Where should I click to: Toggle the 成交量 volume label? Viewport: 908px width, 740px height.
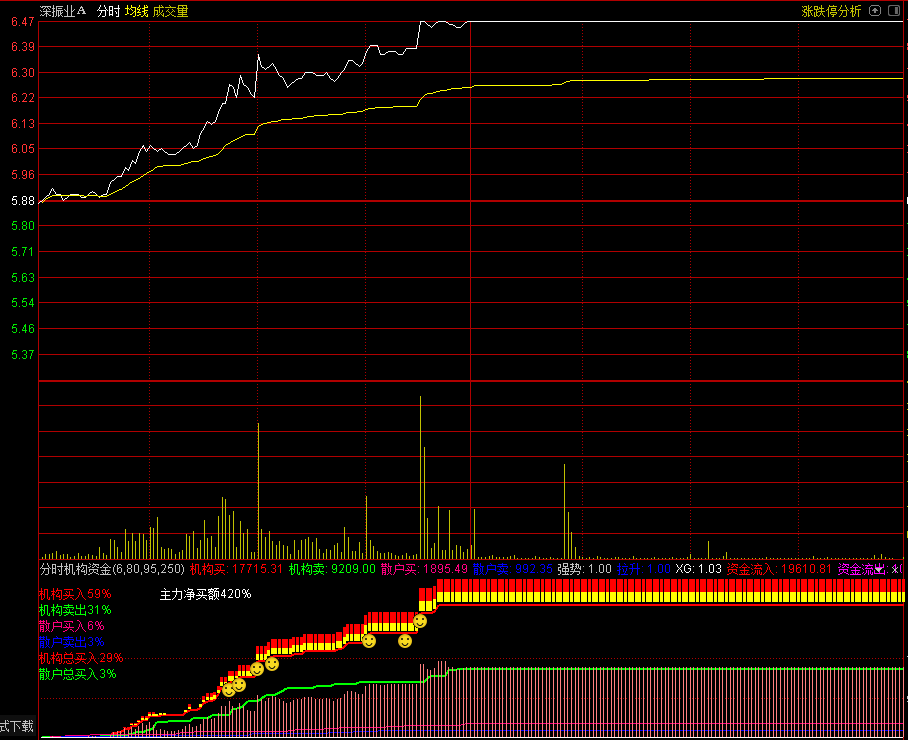point(171,11)
